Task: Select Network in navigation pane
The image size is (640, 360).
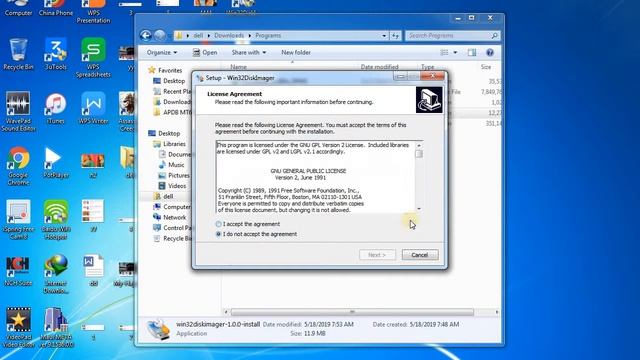Action: pyautogui.click(x=170, y=217)
